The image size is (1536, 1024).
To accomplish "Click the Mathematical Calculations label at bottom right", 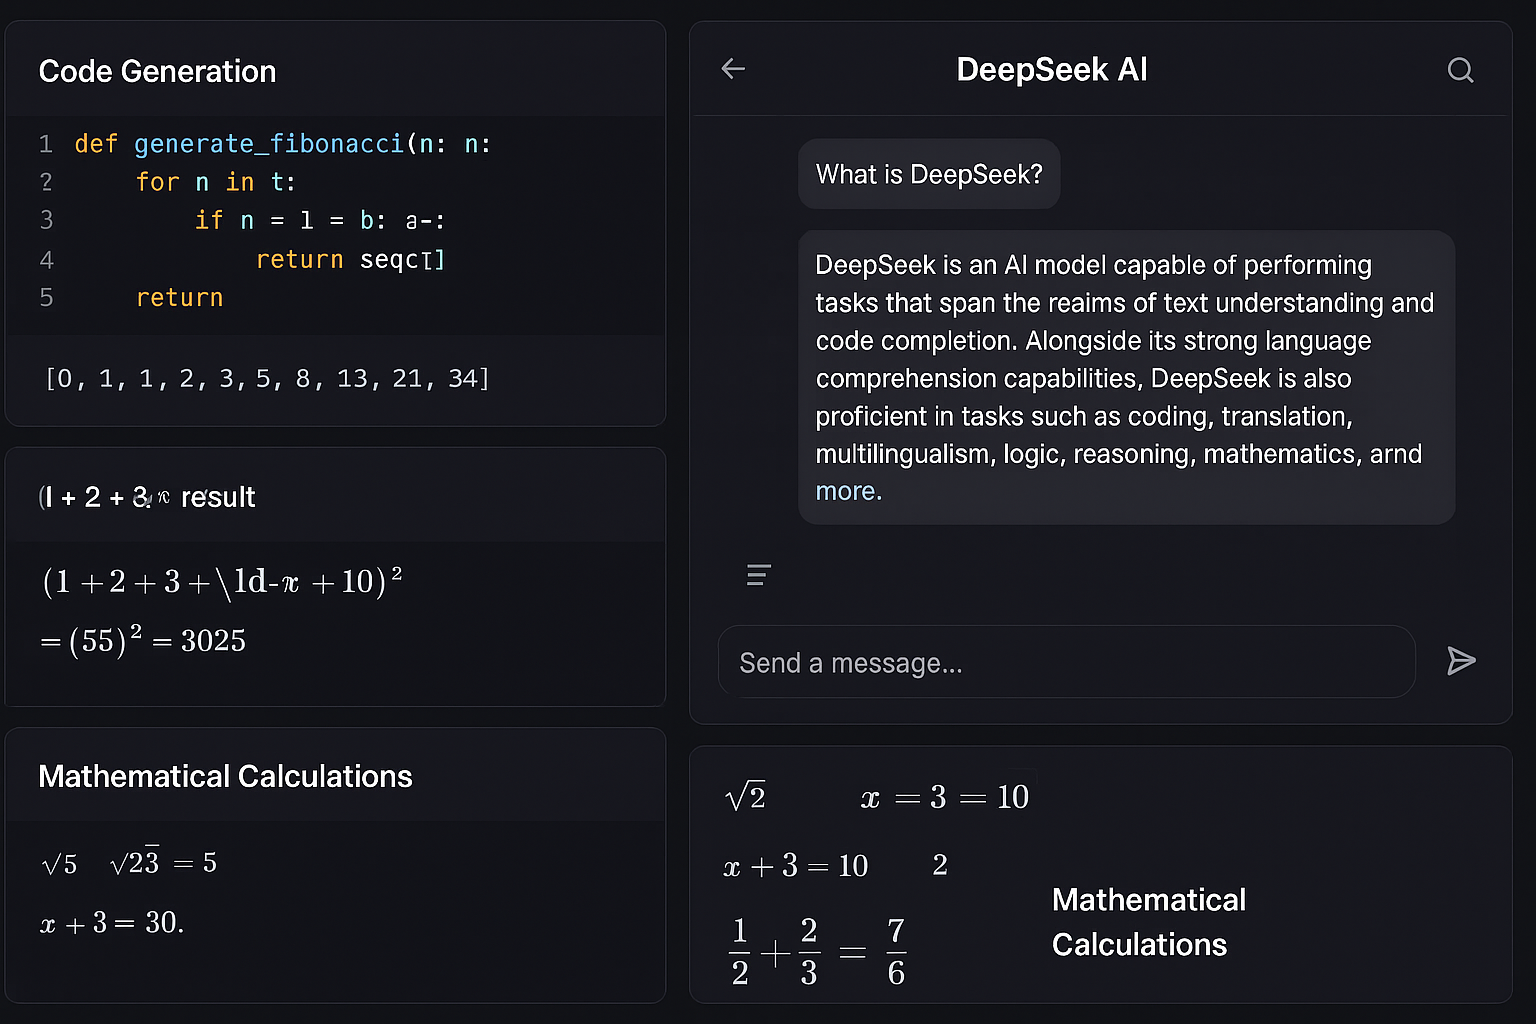I will tap(1148, 922).
